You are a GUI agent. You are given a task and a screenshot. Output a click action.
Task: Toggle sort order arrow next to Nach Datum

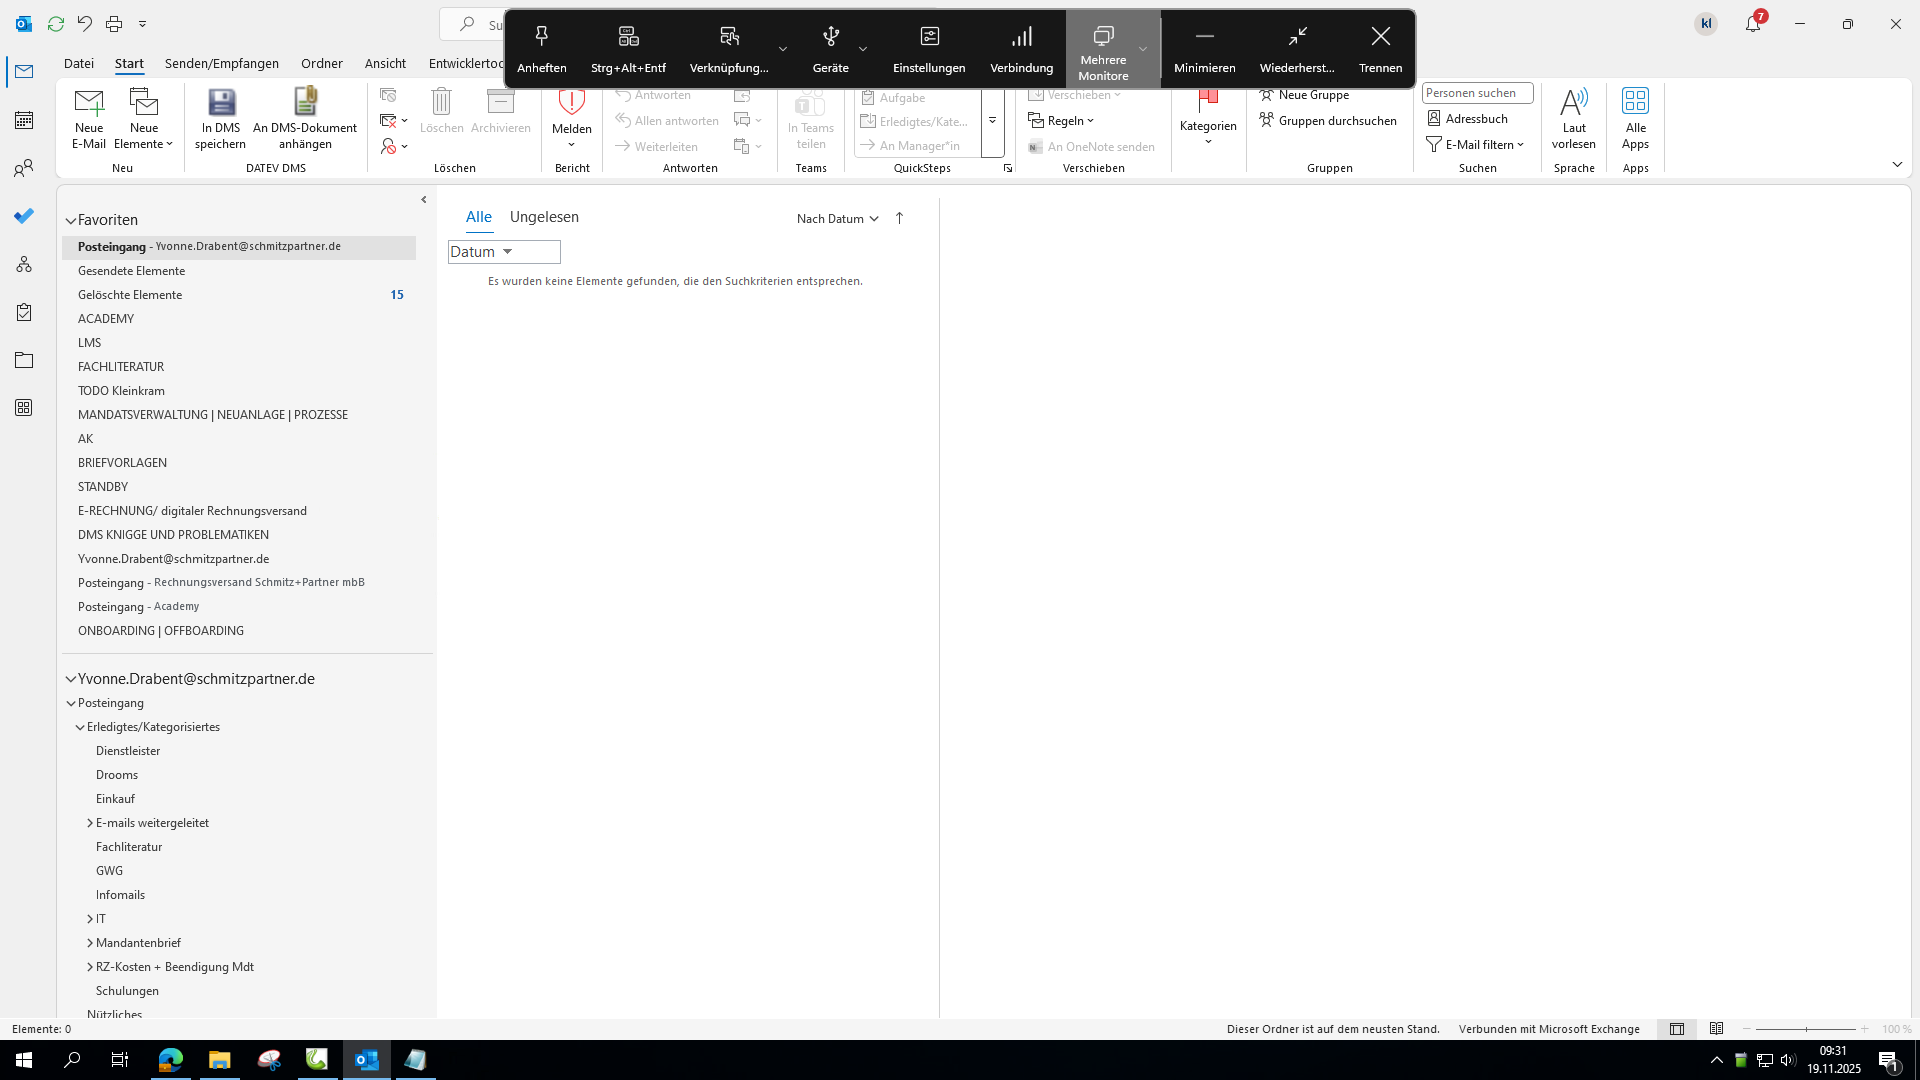click(x=899, y=218)
